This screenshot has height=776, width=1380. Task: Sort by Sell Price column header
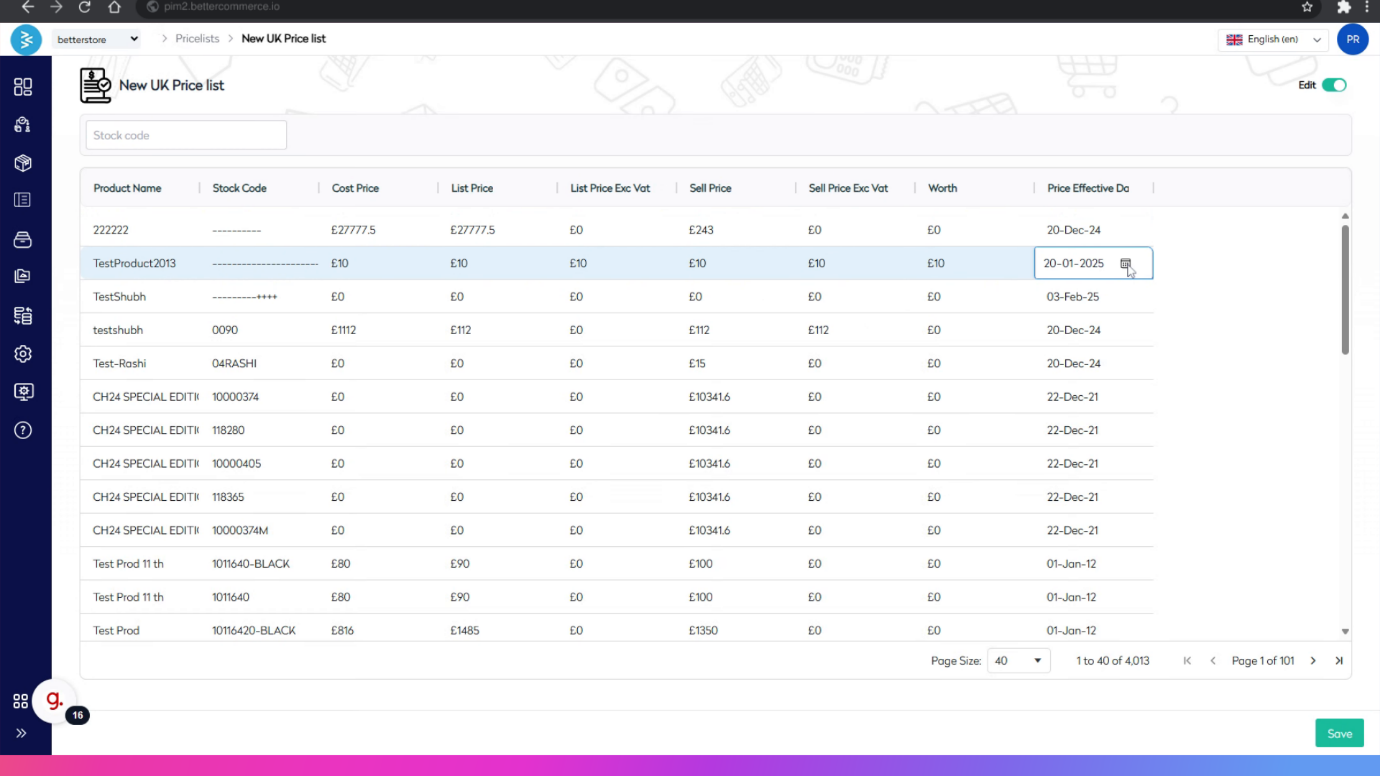710,188
